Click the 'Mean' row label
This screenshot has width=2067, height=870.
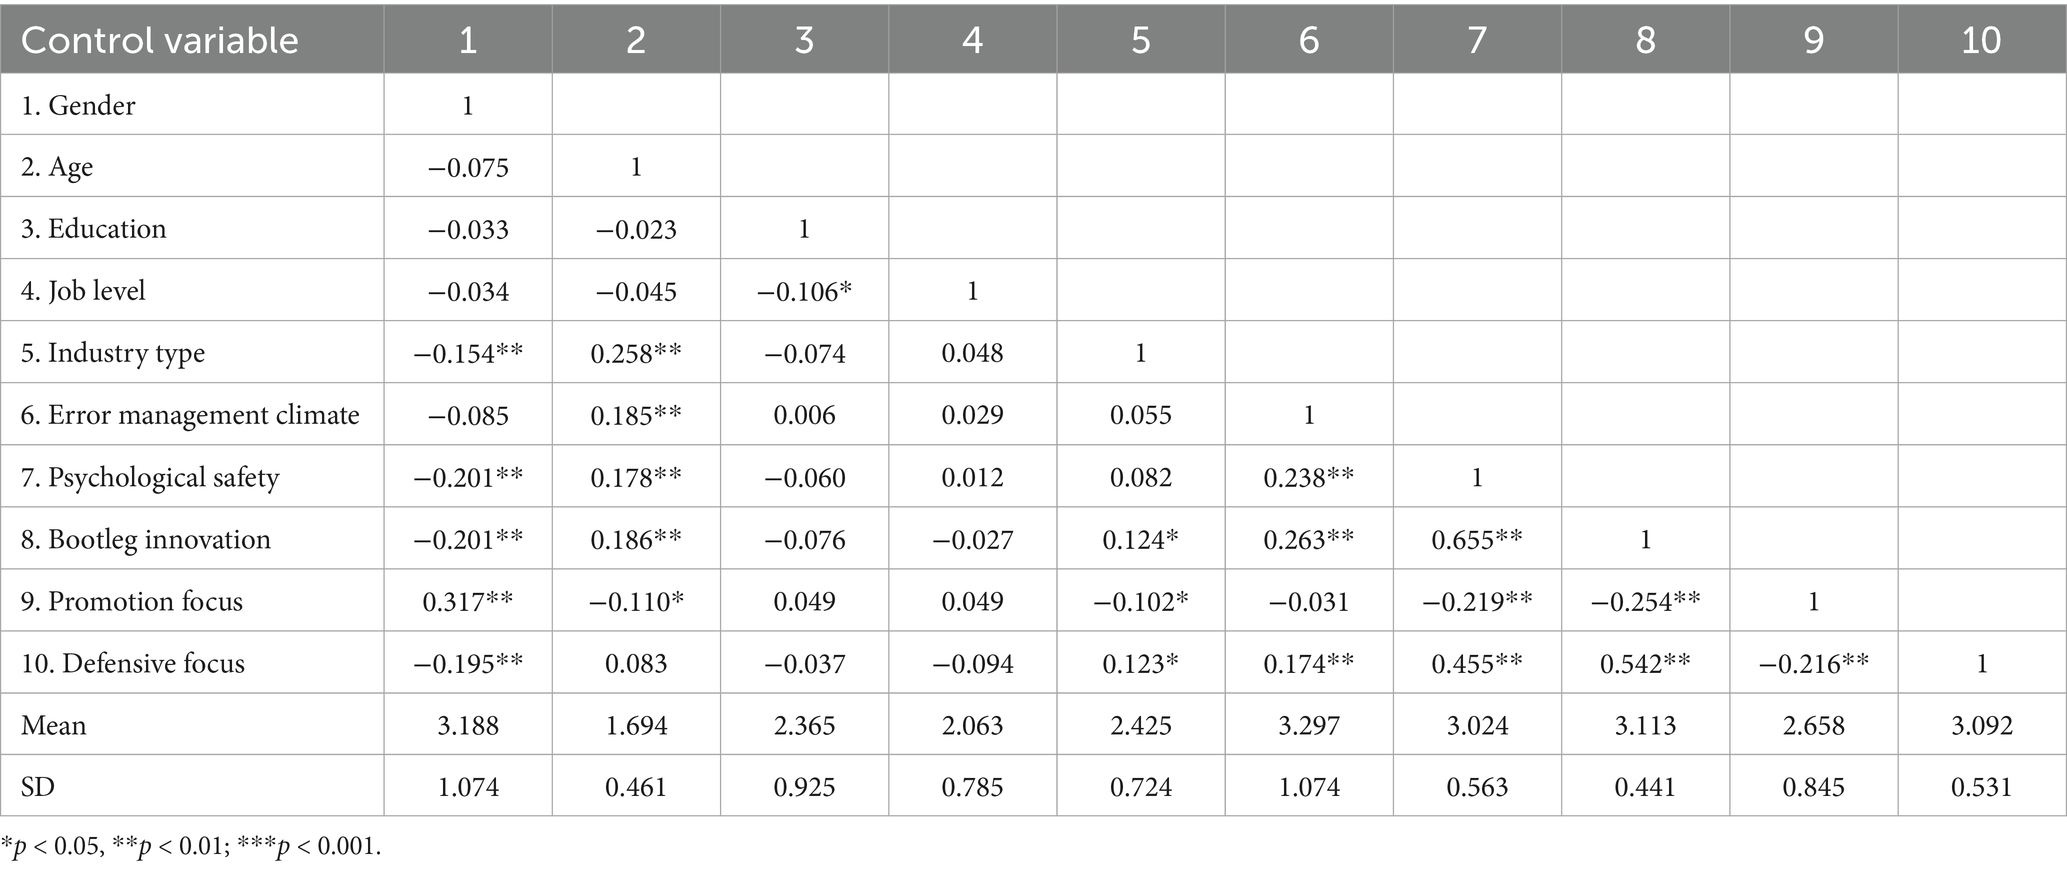coord(54,725)
